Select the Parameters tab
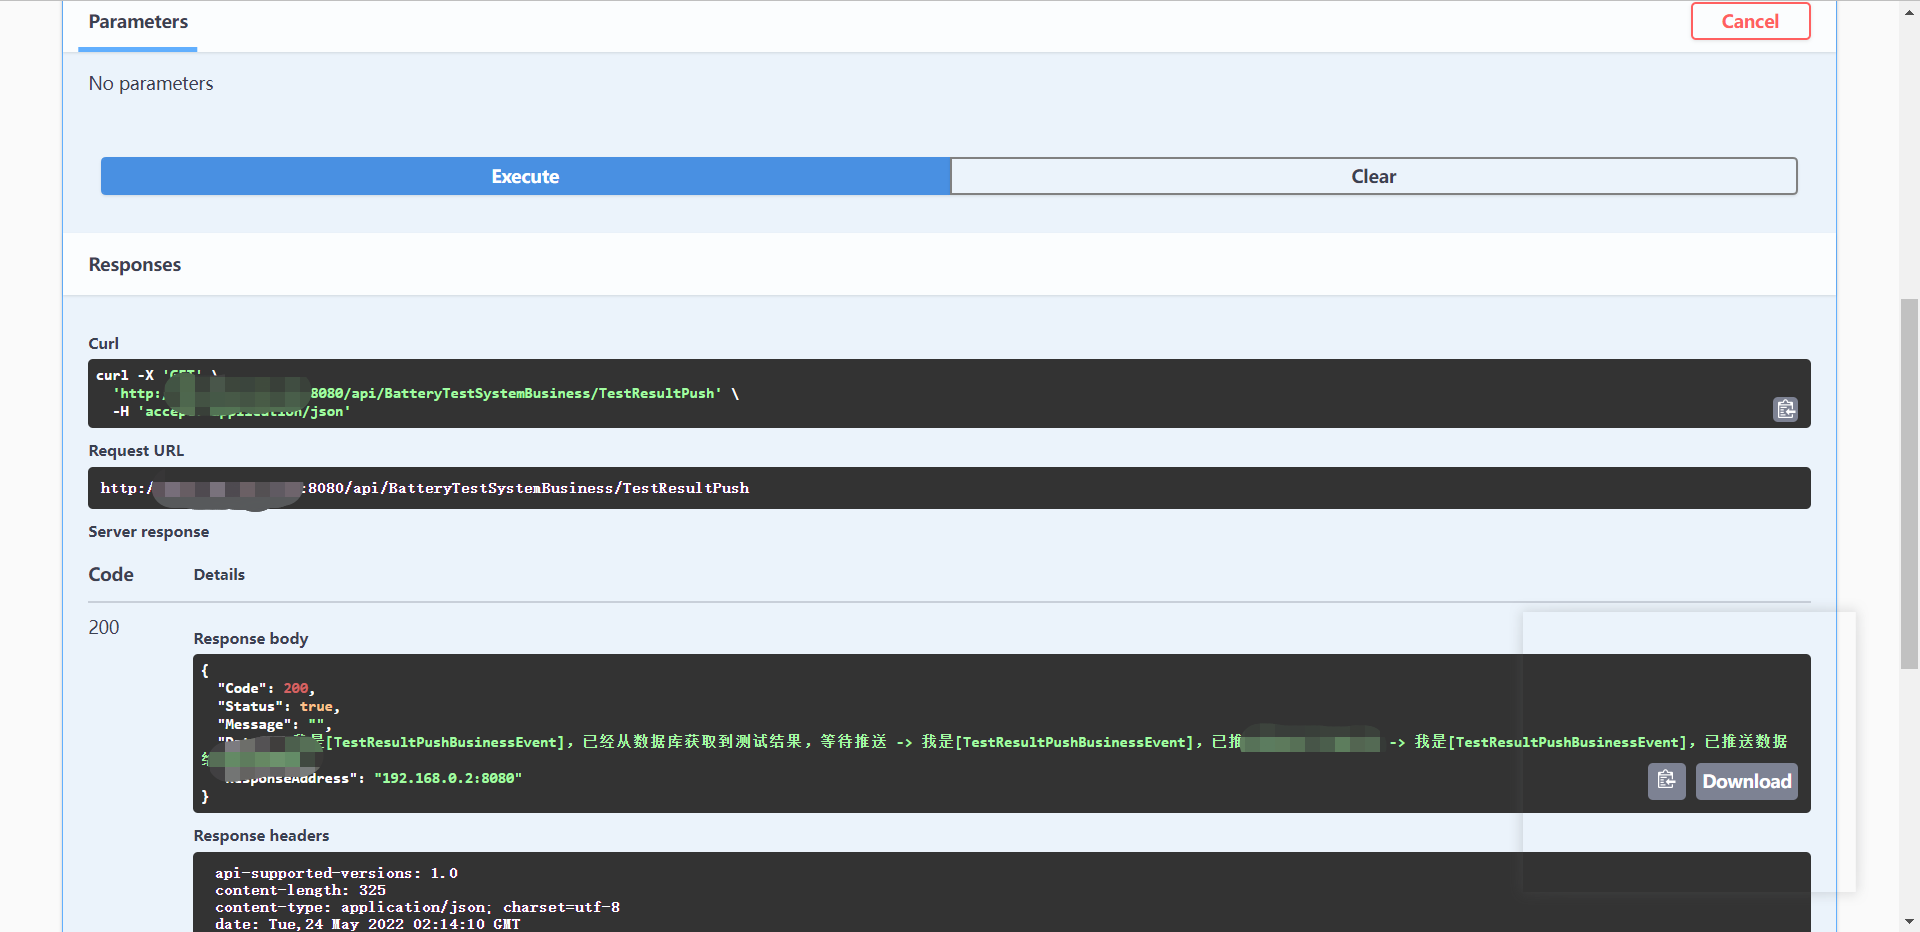The image size is (1920, 932). pos(138,22)
